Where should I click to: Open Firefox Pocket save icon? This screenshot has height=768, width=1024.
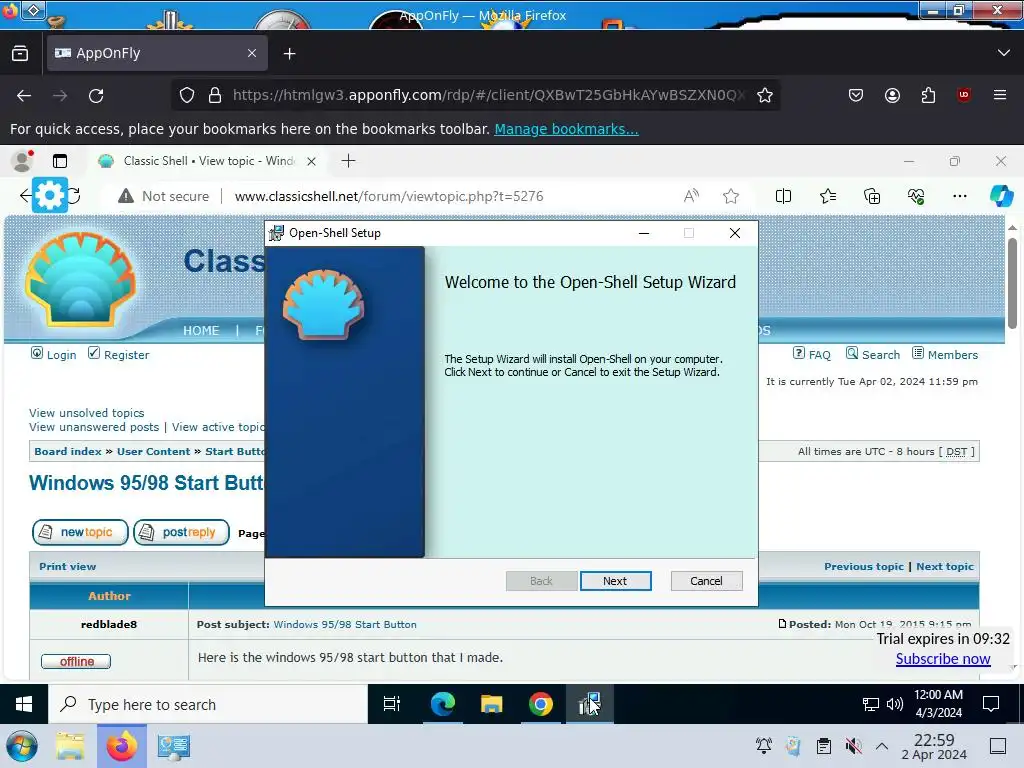click(x=856, y=95)
